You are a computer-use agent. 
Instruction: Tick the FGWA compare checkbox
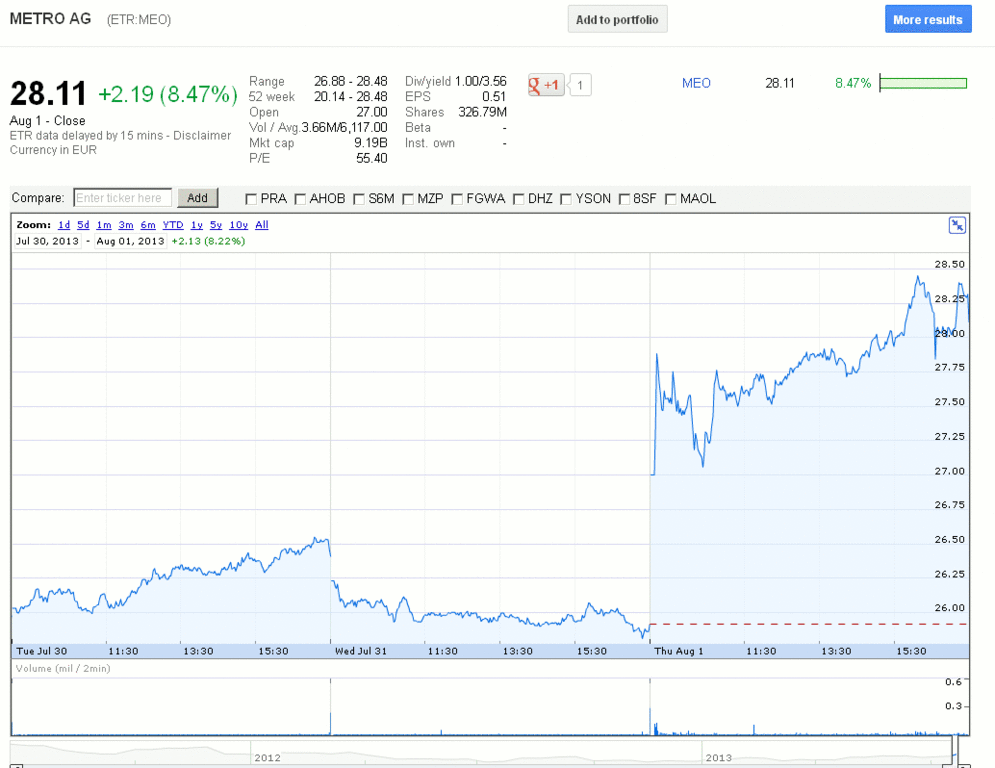457,199
